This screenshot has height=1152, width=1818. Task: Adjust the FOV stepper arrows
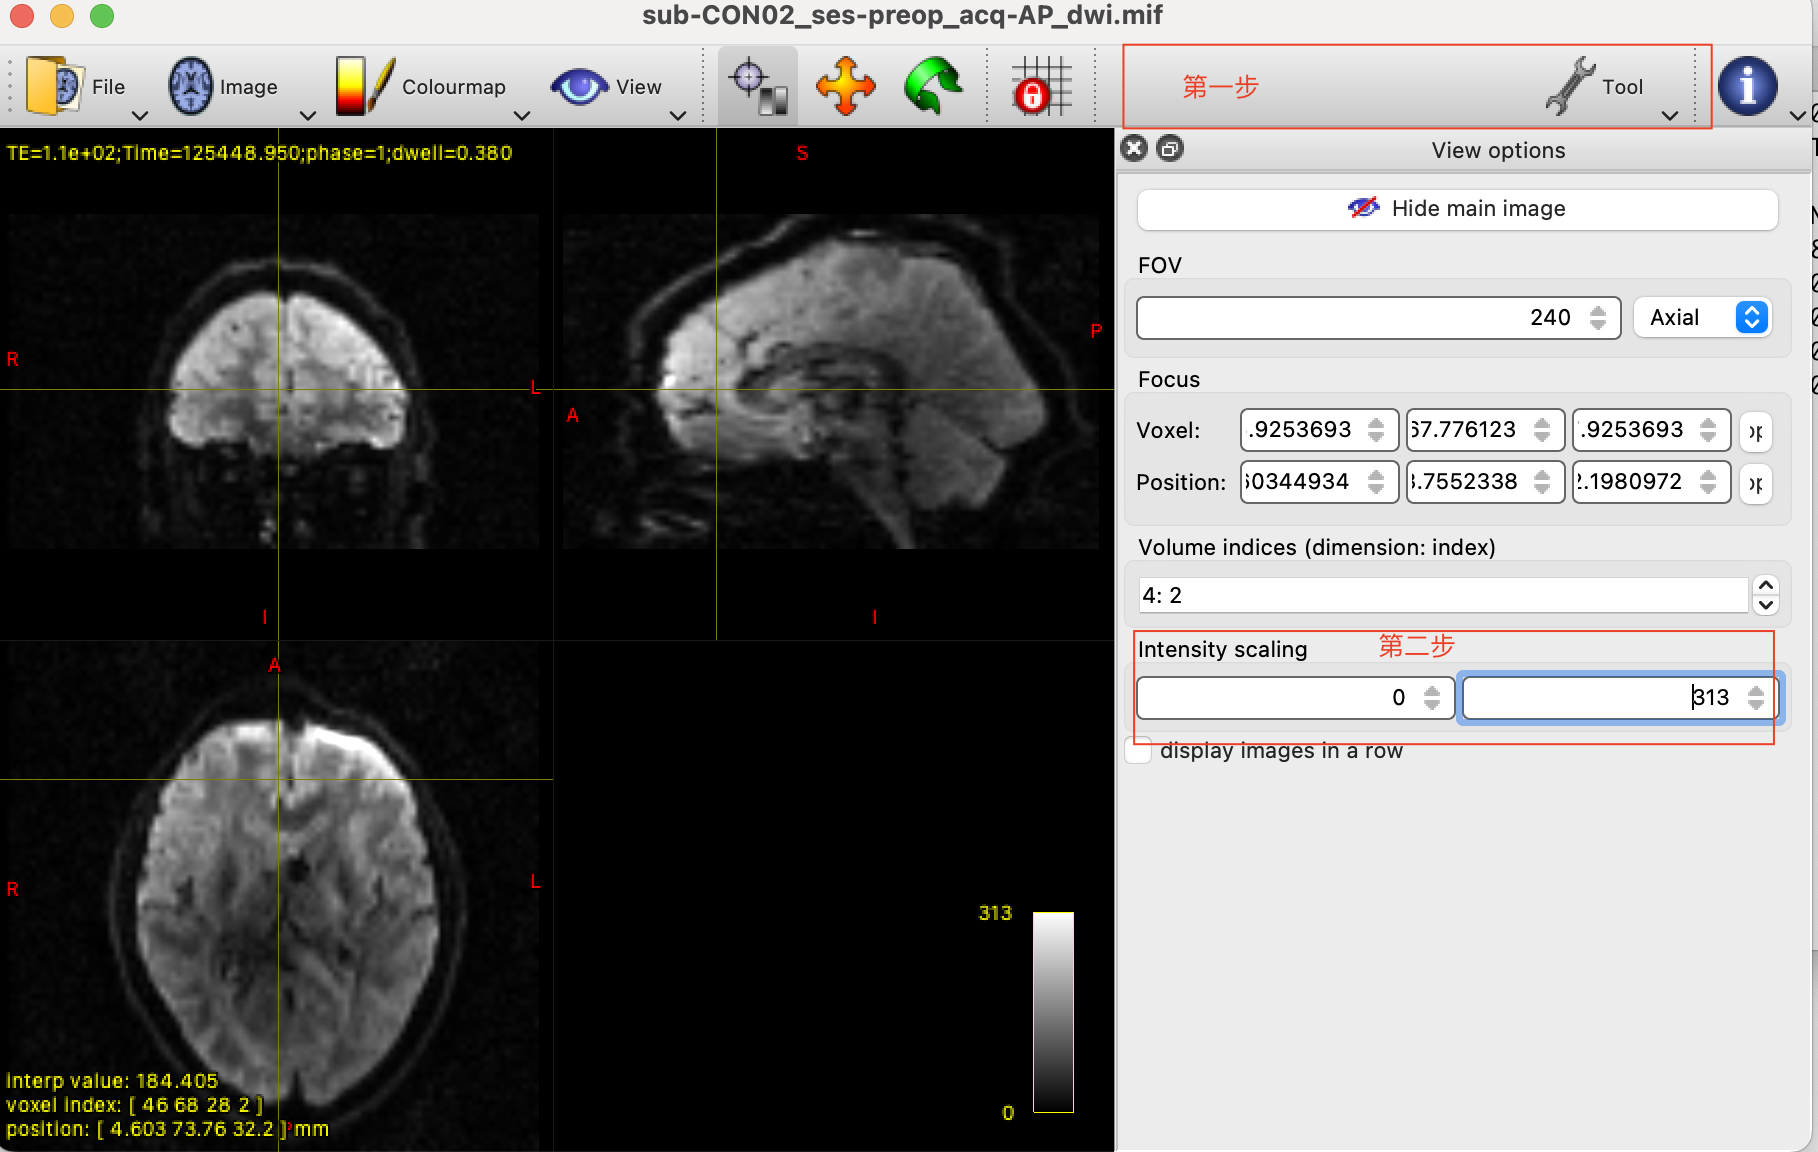[x=1598, y=318]
